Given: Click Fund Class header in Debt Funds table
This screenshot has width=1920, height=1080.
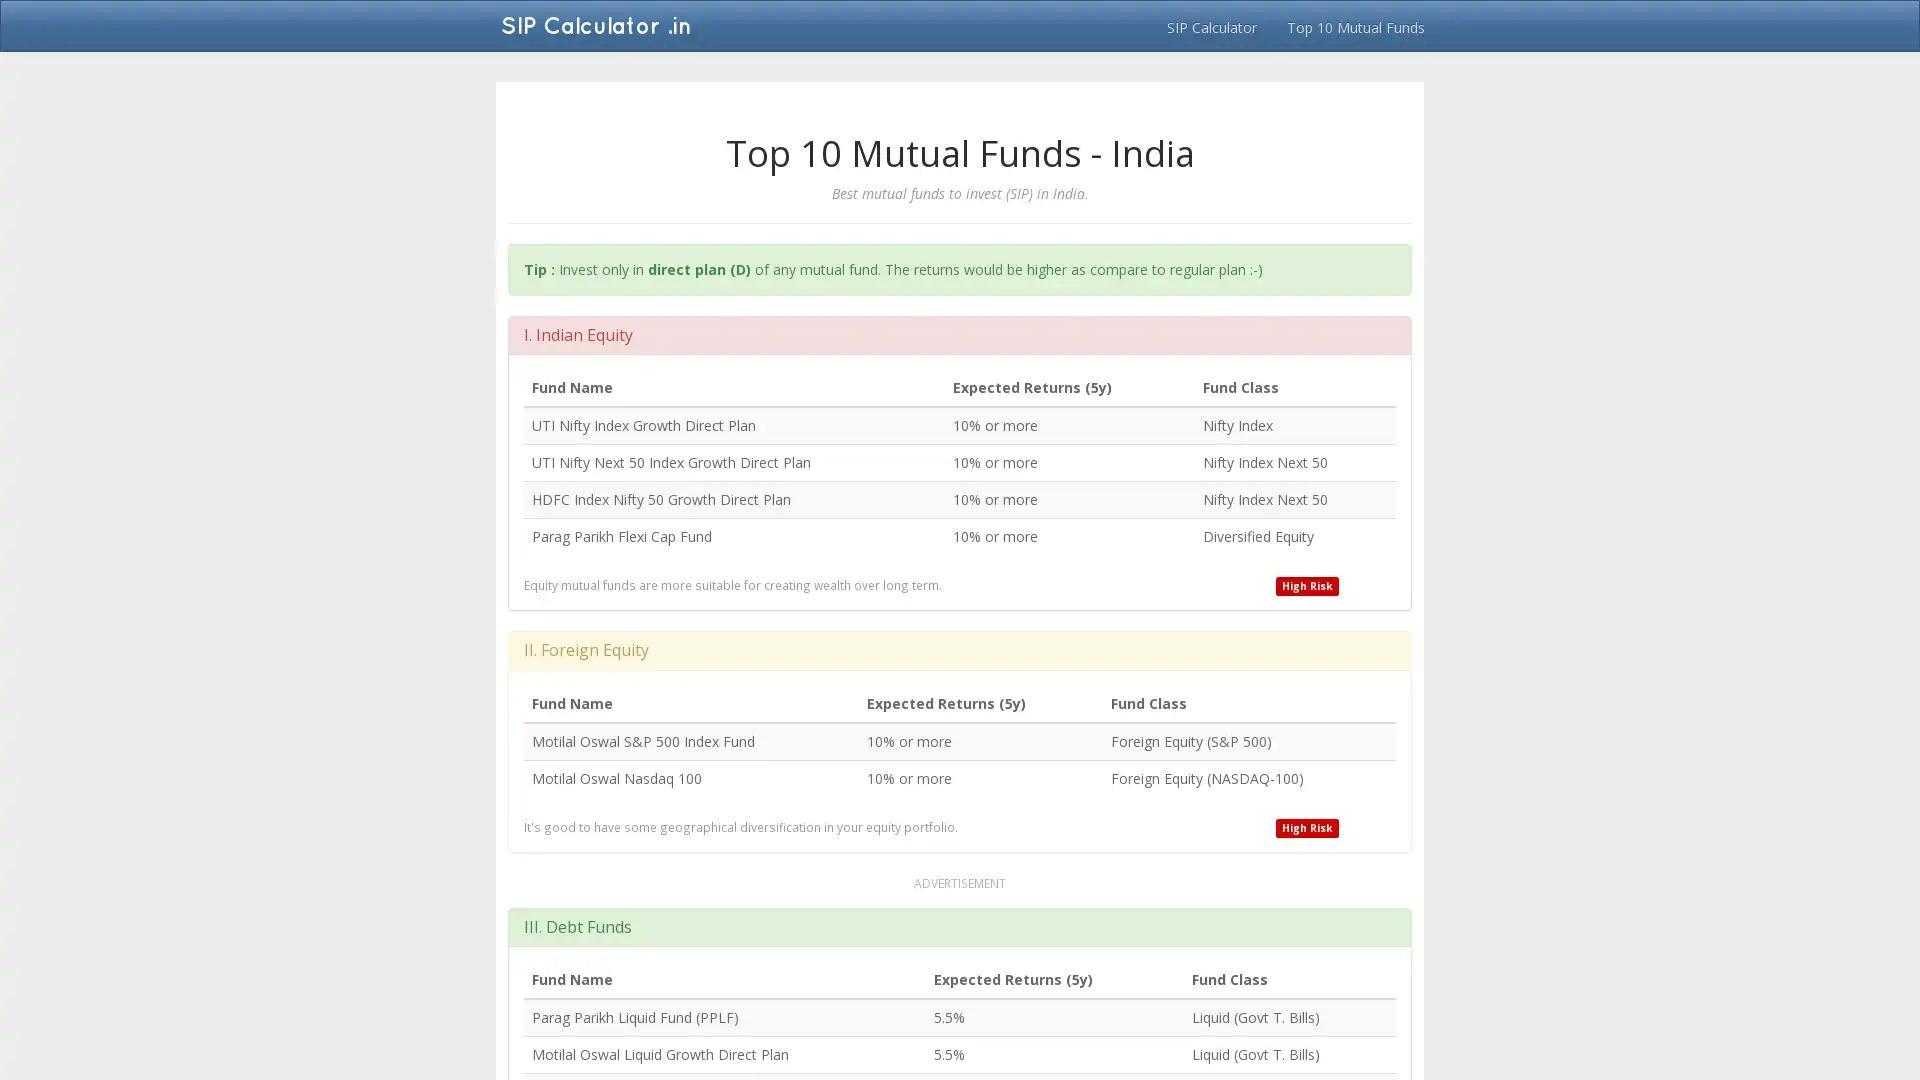Looking at the screenshot, I should [1229, 980].
